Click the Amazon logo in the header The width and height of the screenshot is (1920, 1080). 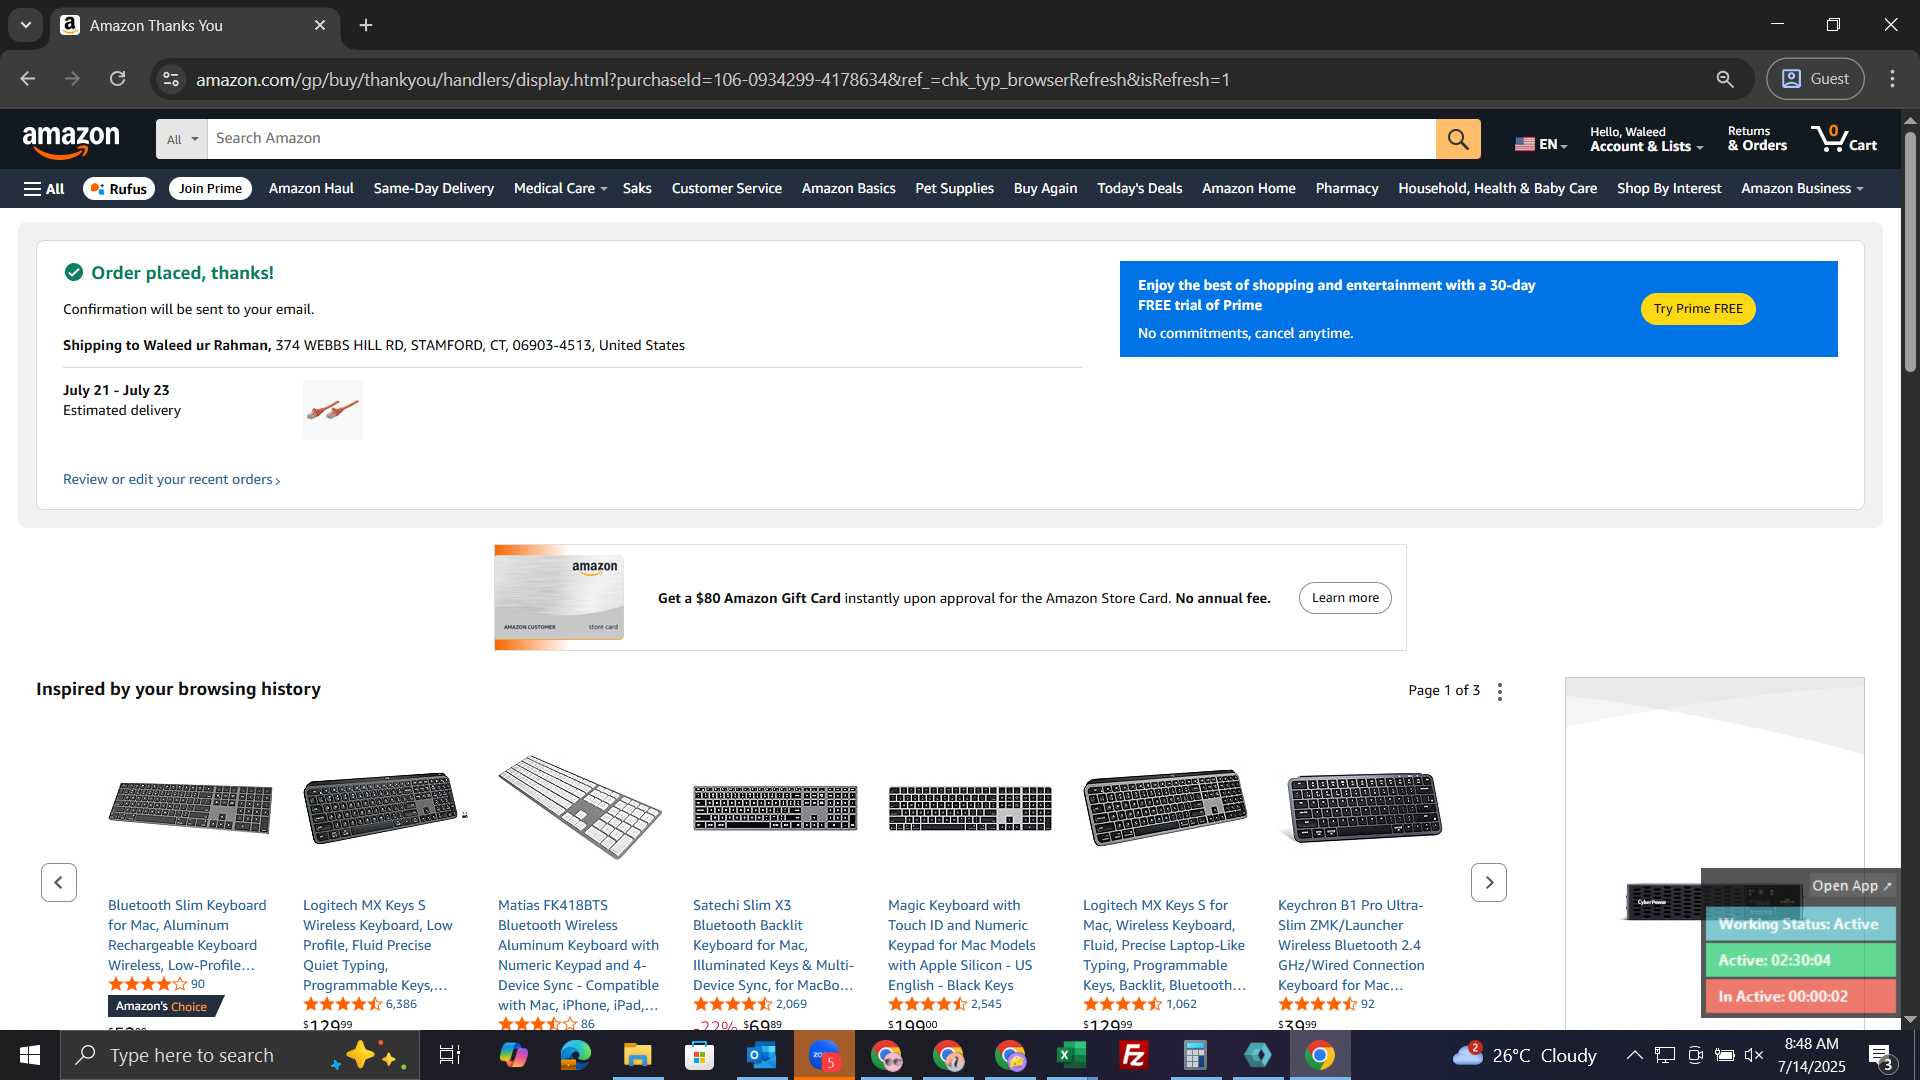(x=71, y=141)
